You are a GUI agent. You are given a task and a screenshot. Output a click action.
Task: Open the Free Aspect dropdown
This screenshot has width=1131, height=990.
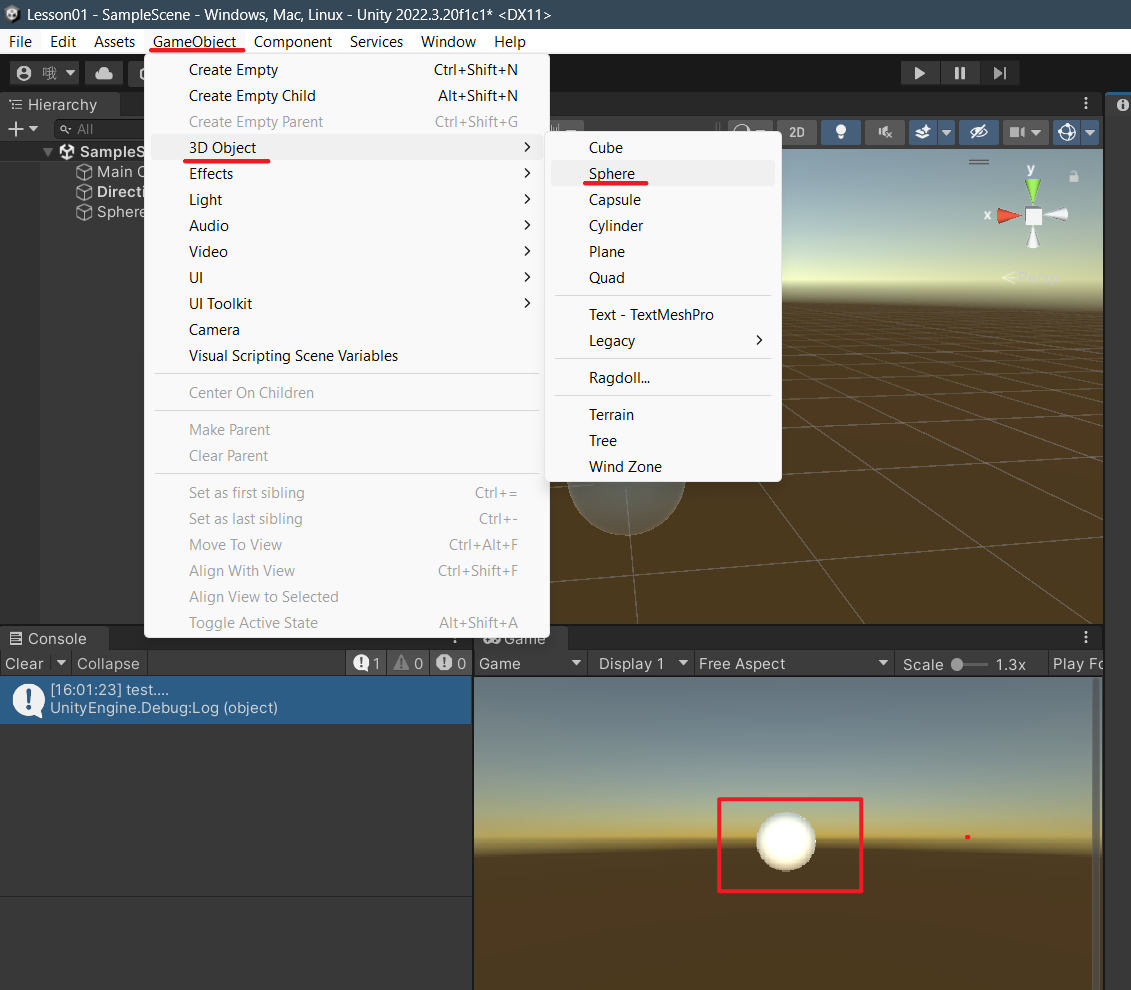[793, 664]
